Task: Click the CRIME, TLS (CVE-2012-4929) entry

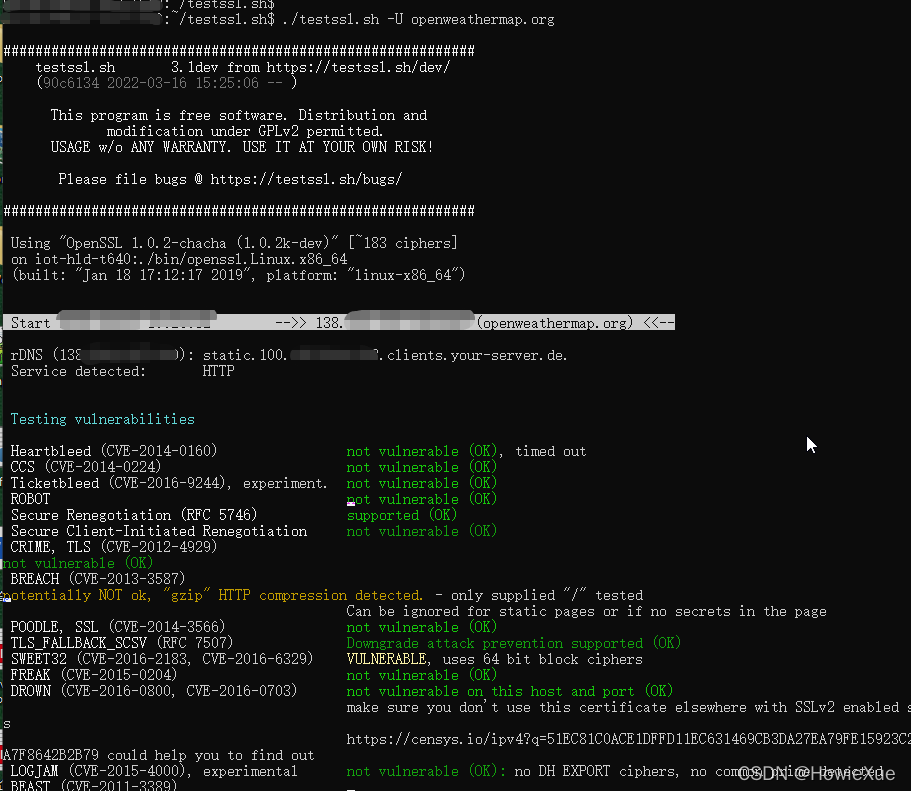Action: click(x=113, y=547)
